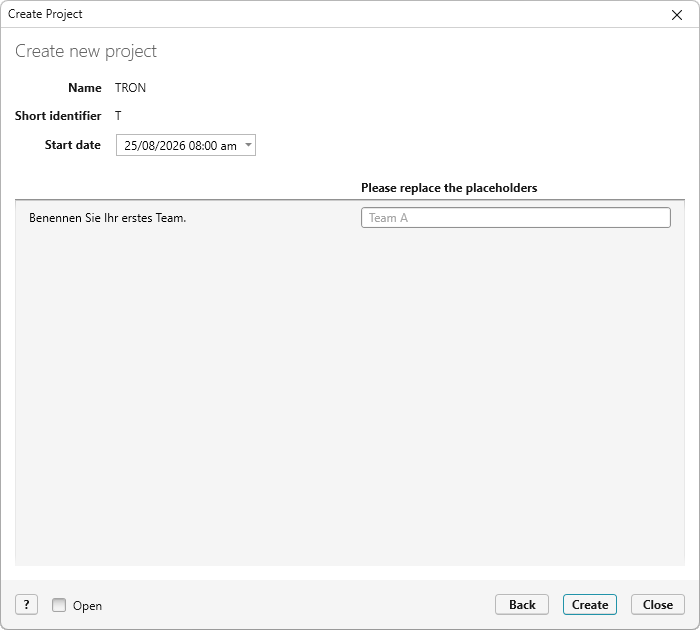Click the short identifier value T

(118, 116)
